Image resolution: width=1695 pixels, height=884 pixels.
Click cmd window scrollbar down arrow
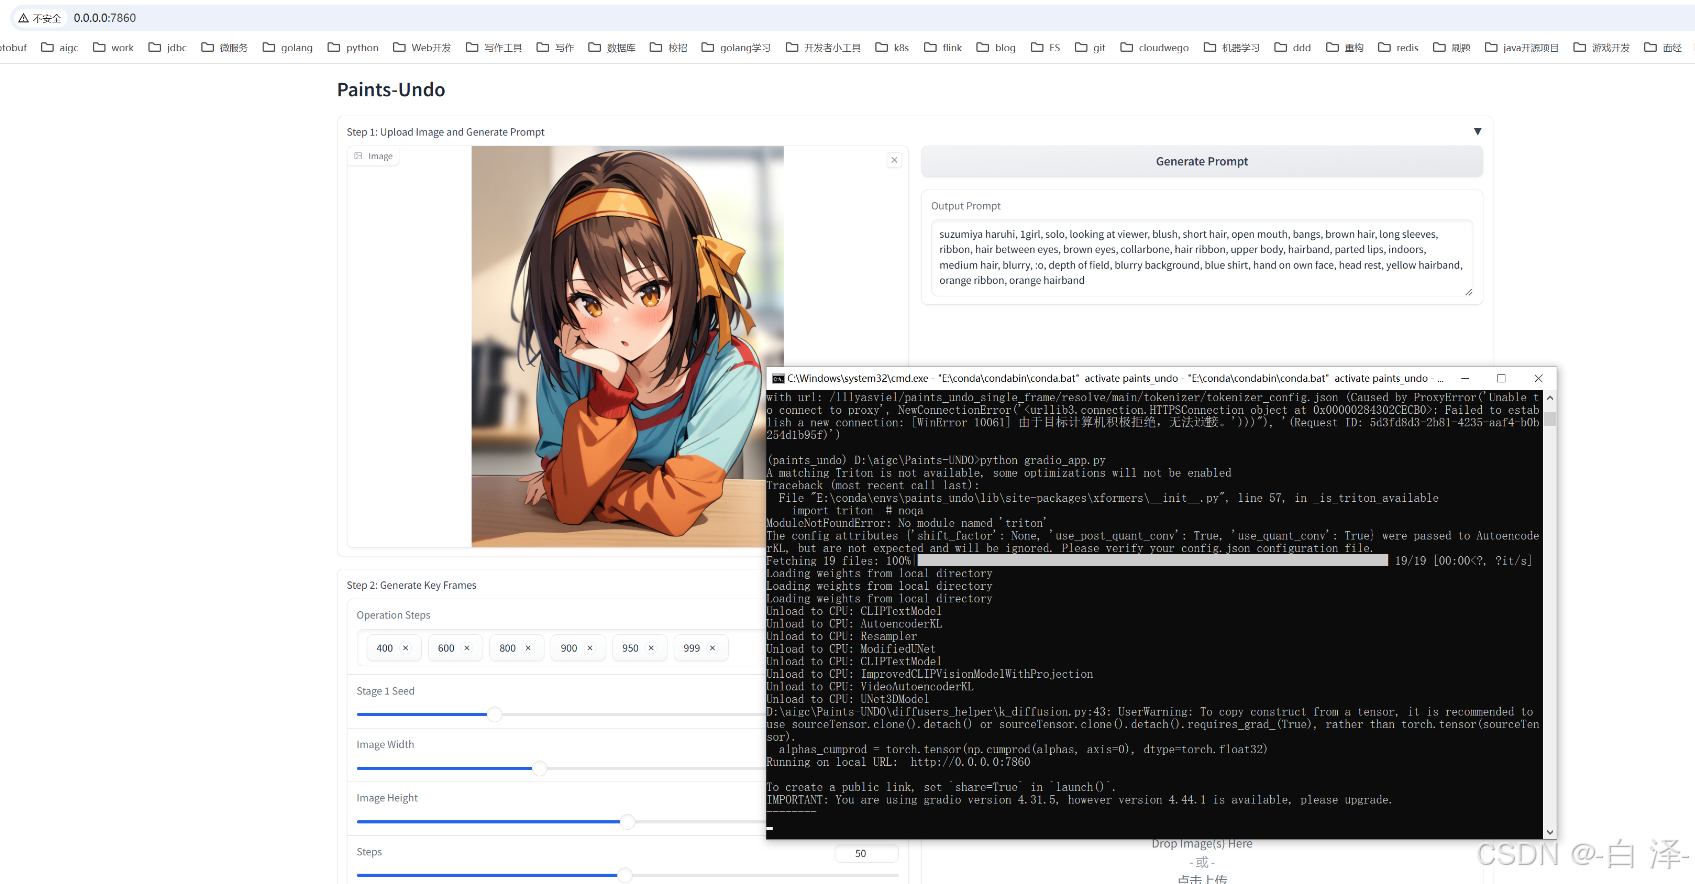1550,832
